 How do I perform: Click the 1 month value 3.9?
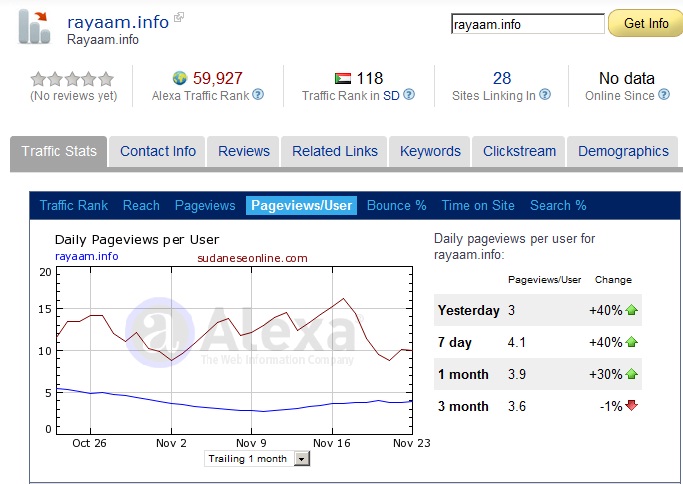coord(517,374)
